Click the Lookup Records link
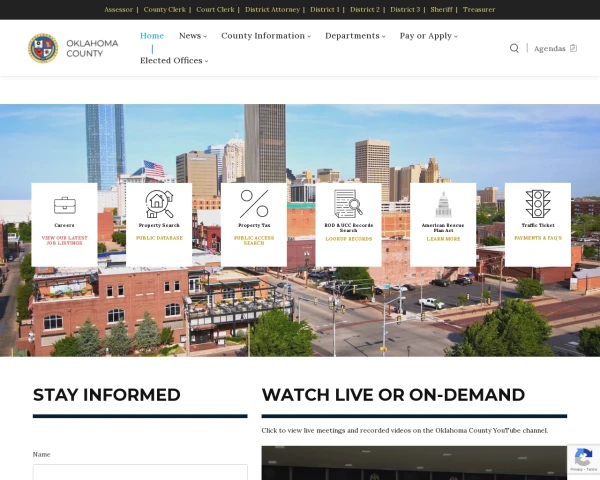 pos(349,239)
